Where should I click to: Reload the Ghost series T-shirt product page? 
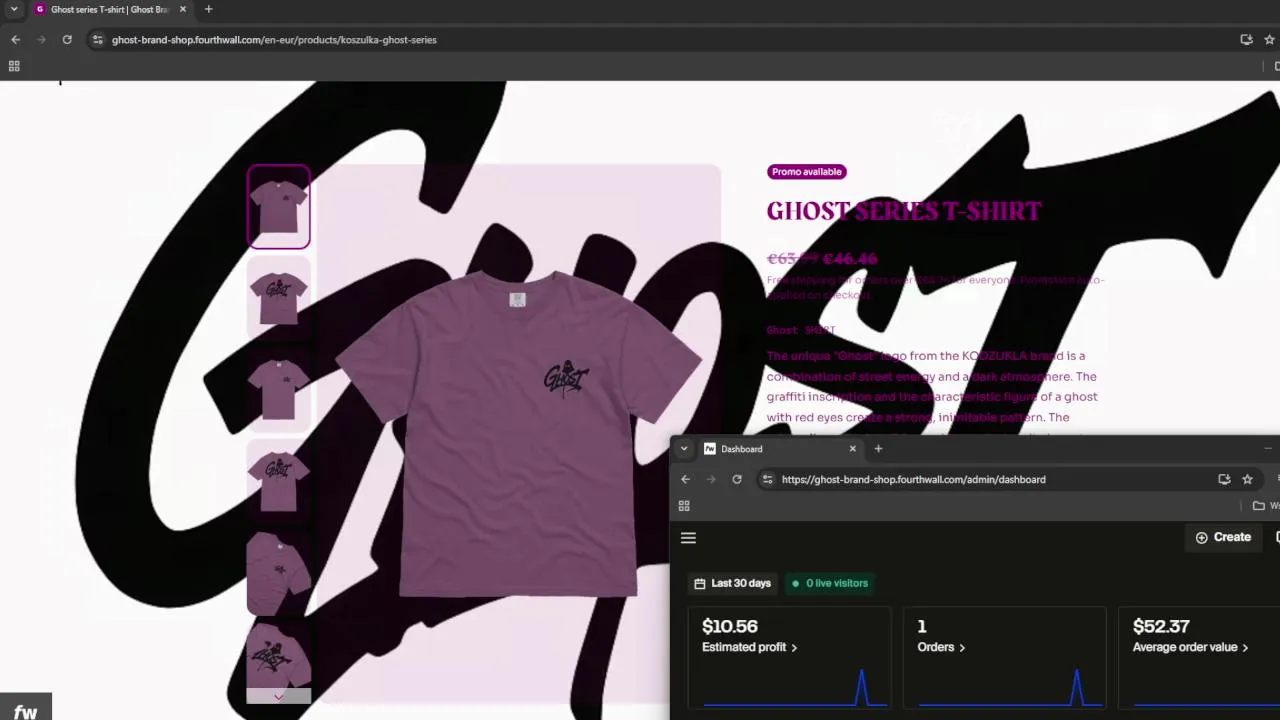coord(67,40)
